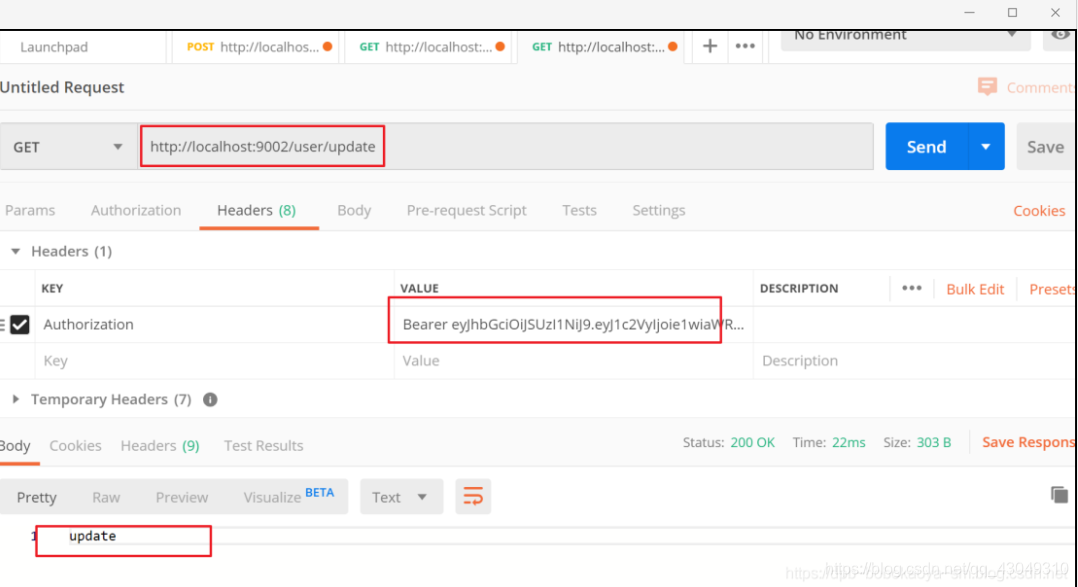Open the Authorization request tab
The image size is (1078, 587).
[136, 210]
